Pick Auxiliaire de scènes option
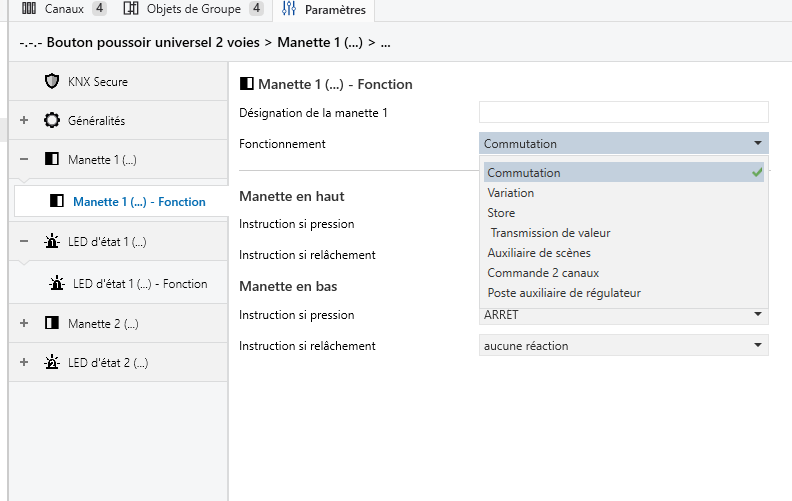 (539, 253)
